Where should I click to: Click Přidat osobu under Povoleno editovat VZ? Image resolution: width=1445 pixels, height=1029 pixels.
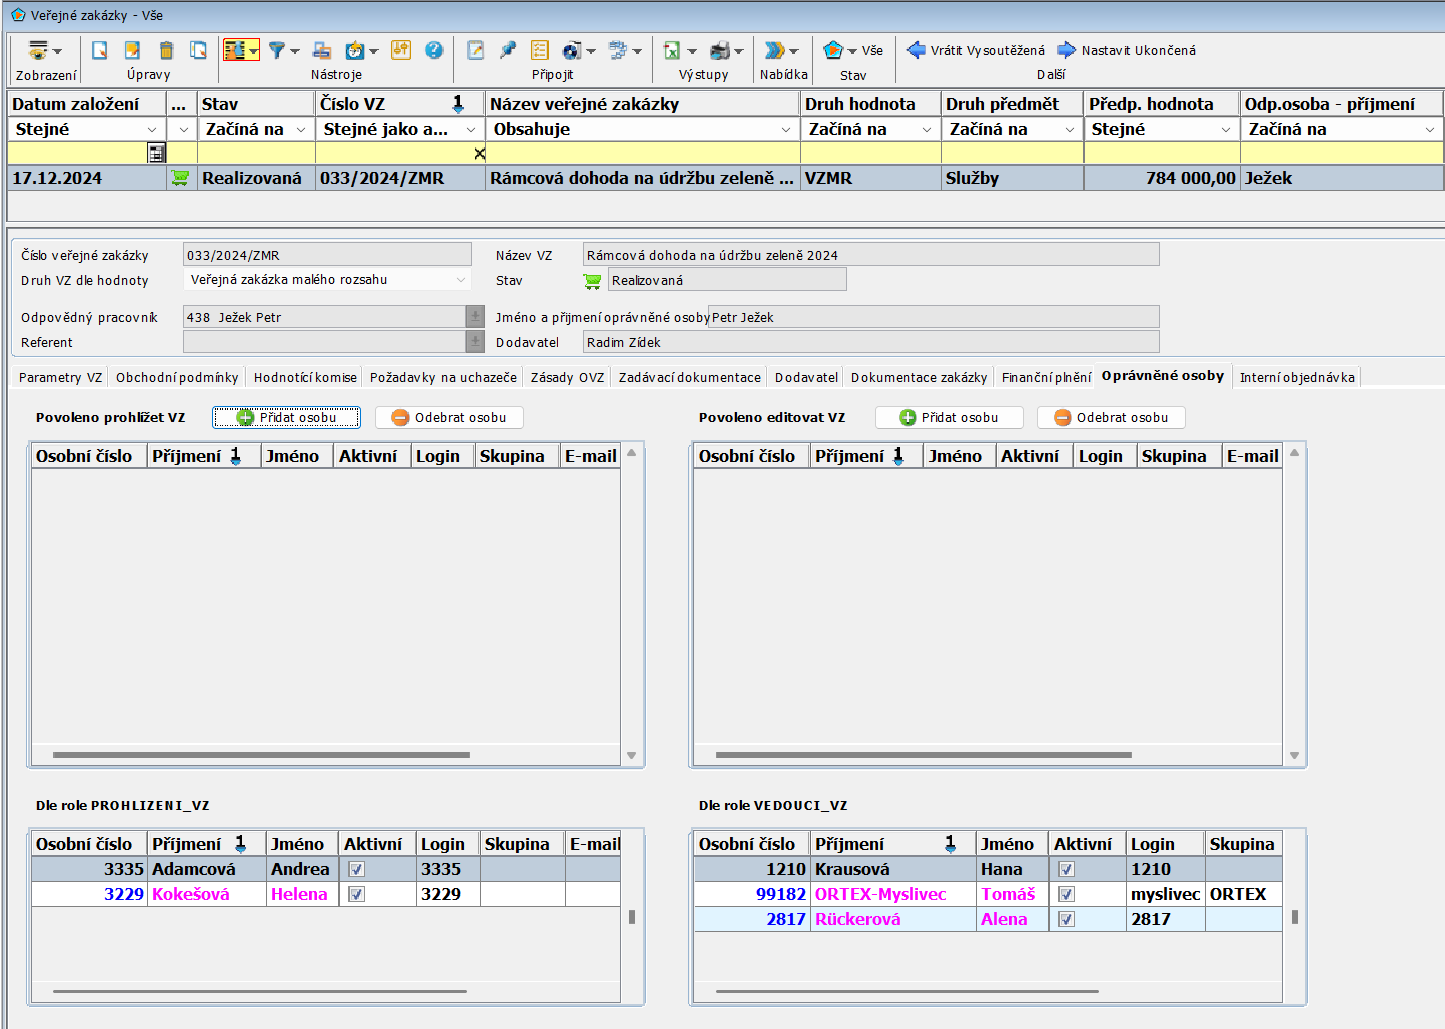tap(949, 418)
